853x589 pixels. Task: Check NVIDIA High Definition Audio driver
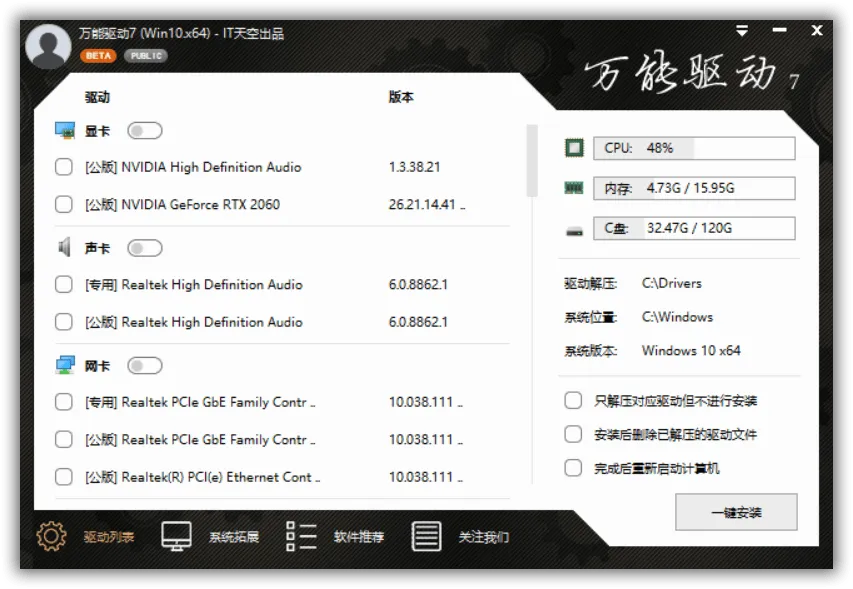click(x=64, y=167)
